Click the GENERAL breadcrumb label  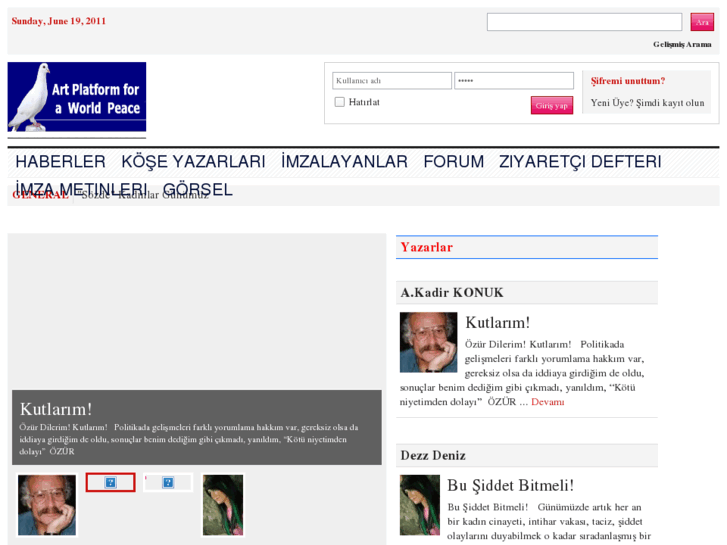coord(40,195)
